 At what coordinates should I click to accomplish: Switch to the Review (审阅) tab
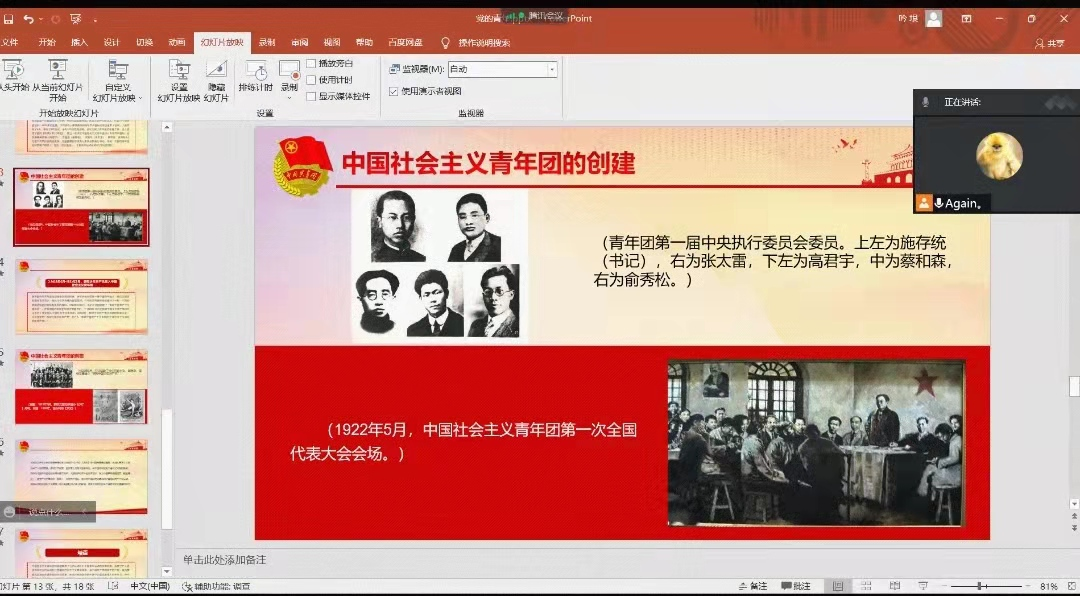300,43
